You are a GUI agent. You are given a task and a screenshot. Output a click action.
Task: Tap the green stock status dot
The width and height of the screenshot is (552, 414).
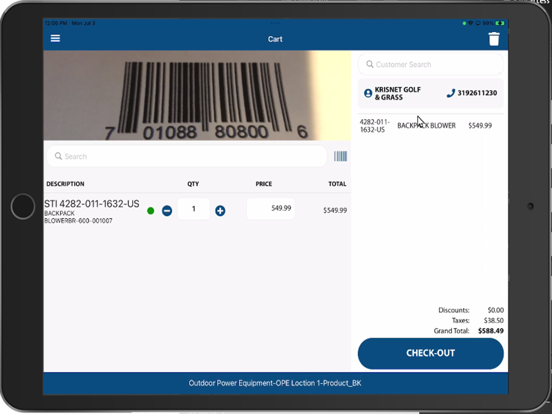[x=151, y=211]
